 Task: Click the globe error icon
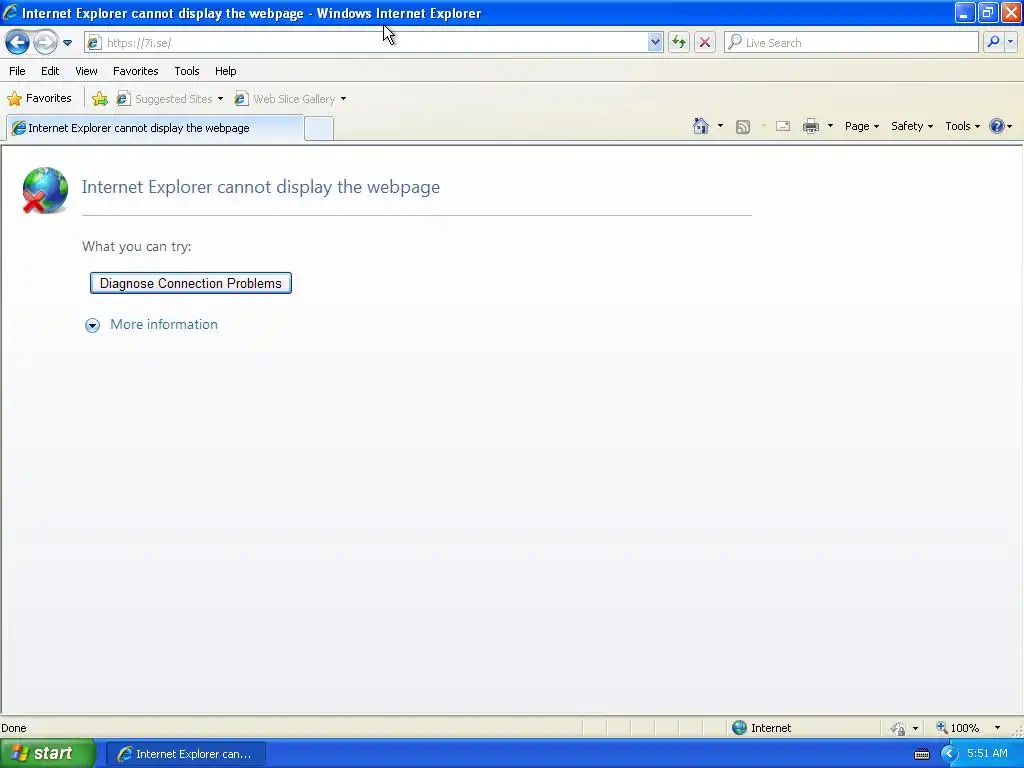click(45, 190)
